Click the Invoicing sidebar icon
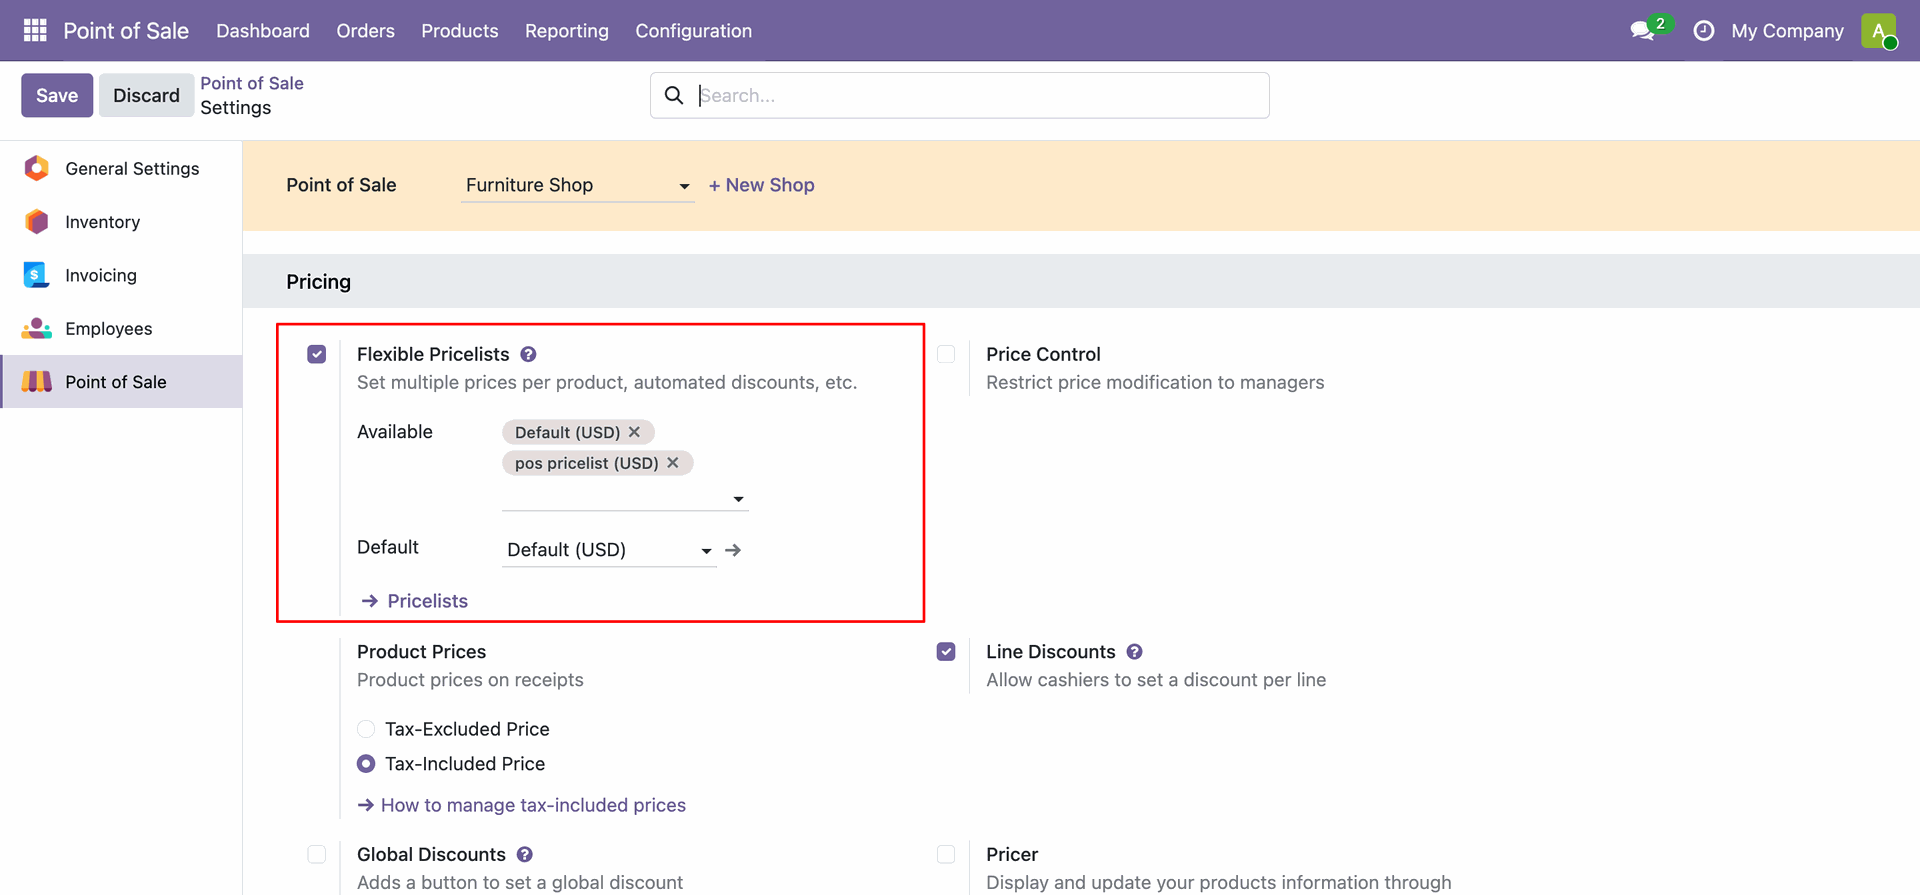 coord(37,275)
